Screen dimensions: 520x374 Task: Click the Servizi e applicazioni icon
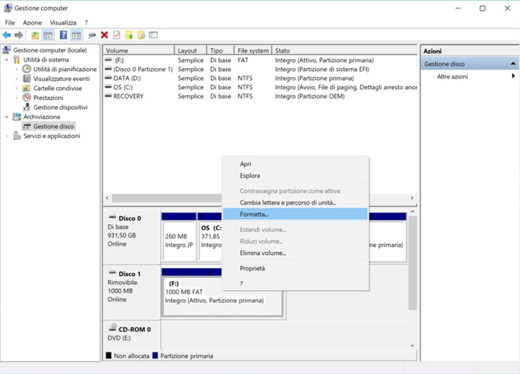pos(17,136)
